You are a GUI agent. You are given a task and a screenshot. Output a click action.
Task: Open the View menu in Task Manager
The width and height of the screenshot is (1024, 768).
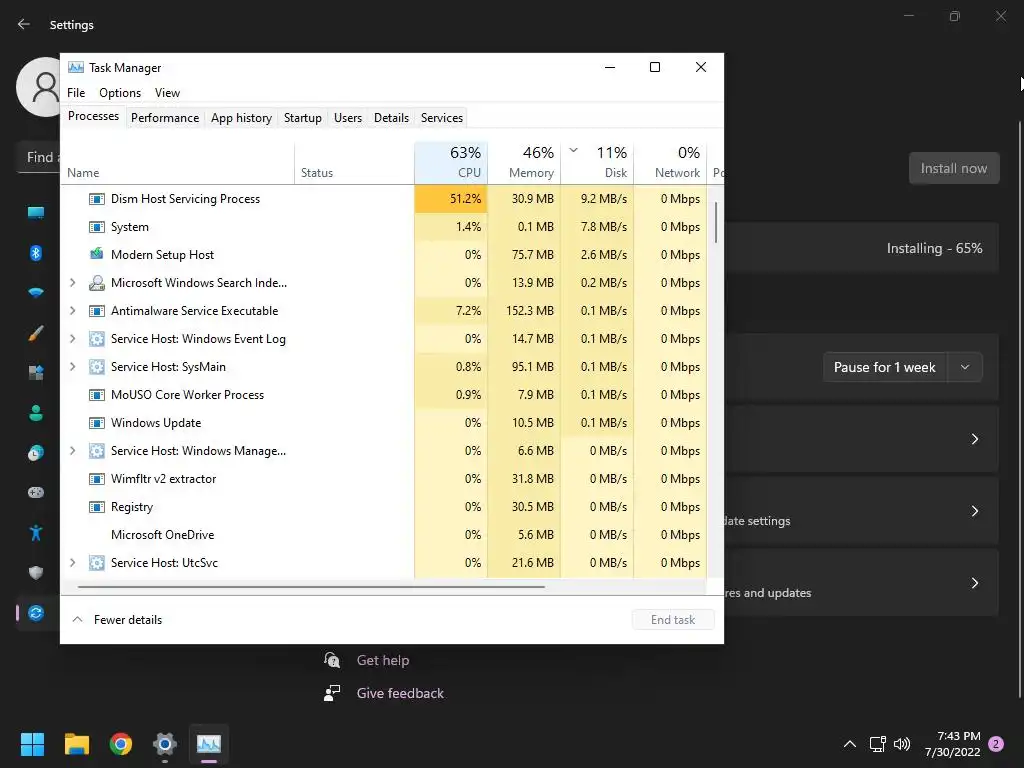(167, 93)
